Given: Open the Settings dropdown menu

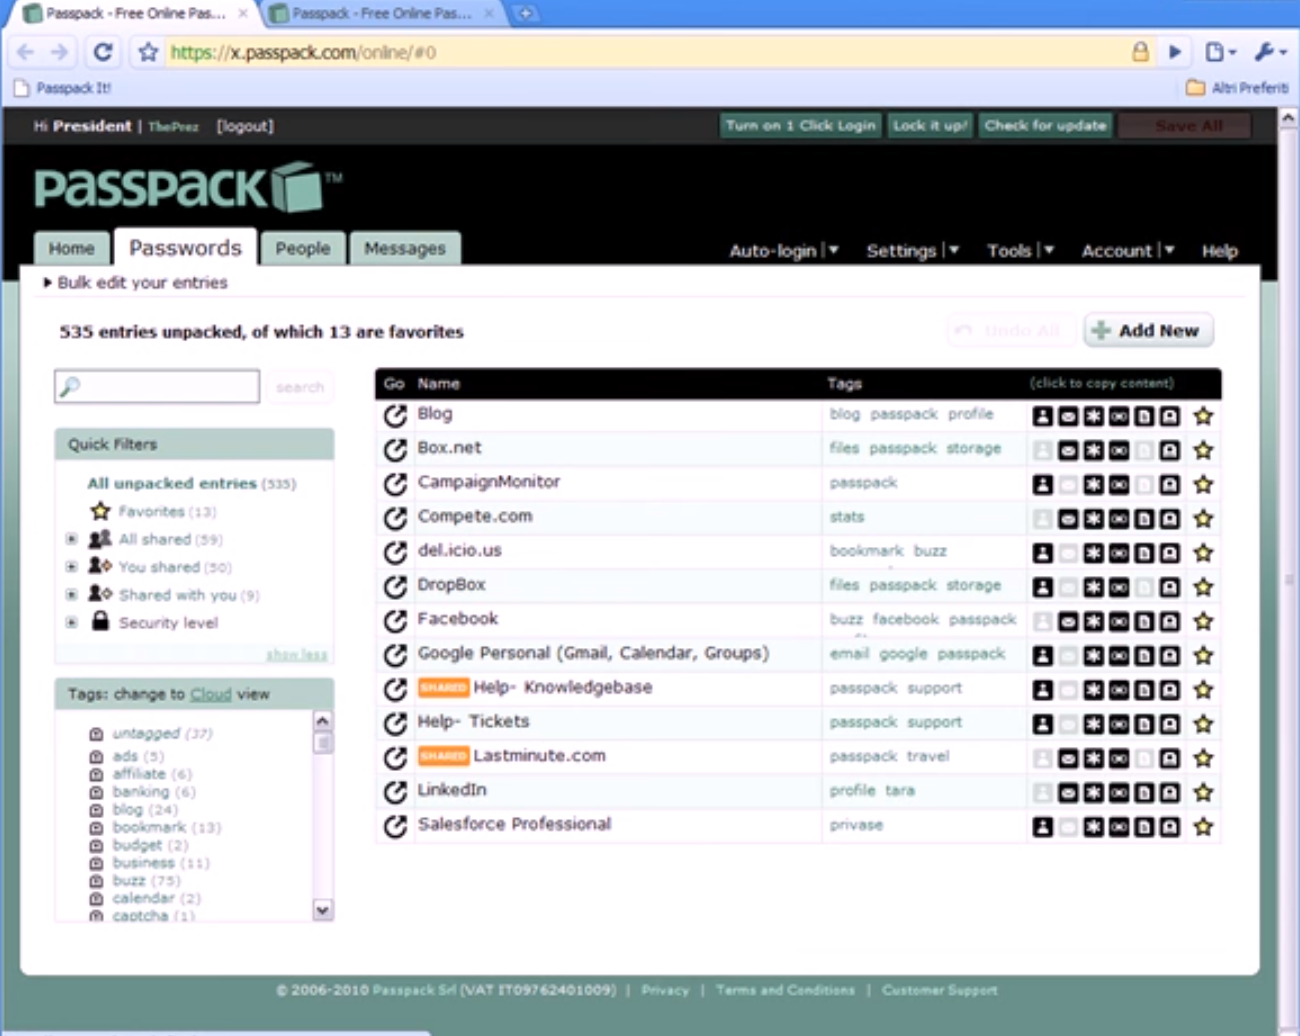Looking at the screenshot, I should click(911, 251).
